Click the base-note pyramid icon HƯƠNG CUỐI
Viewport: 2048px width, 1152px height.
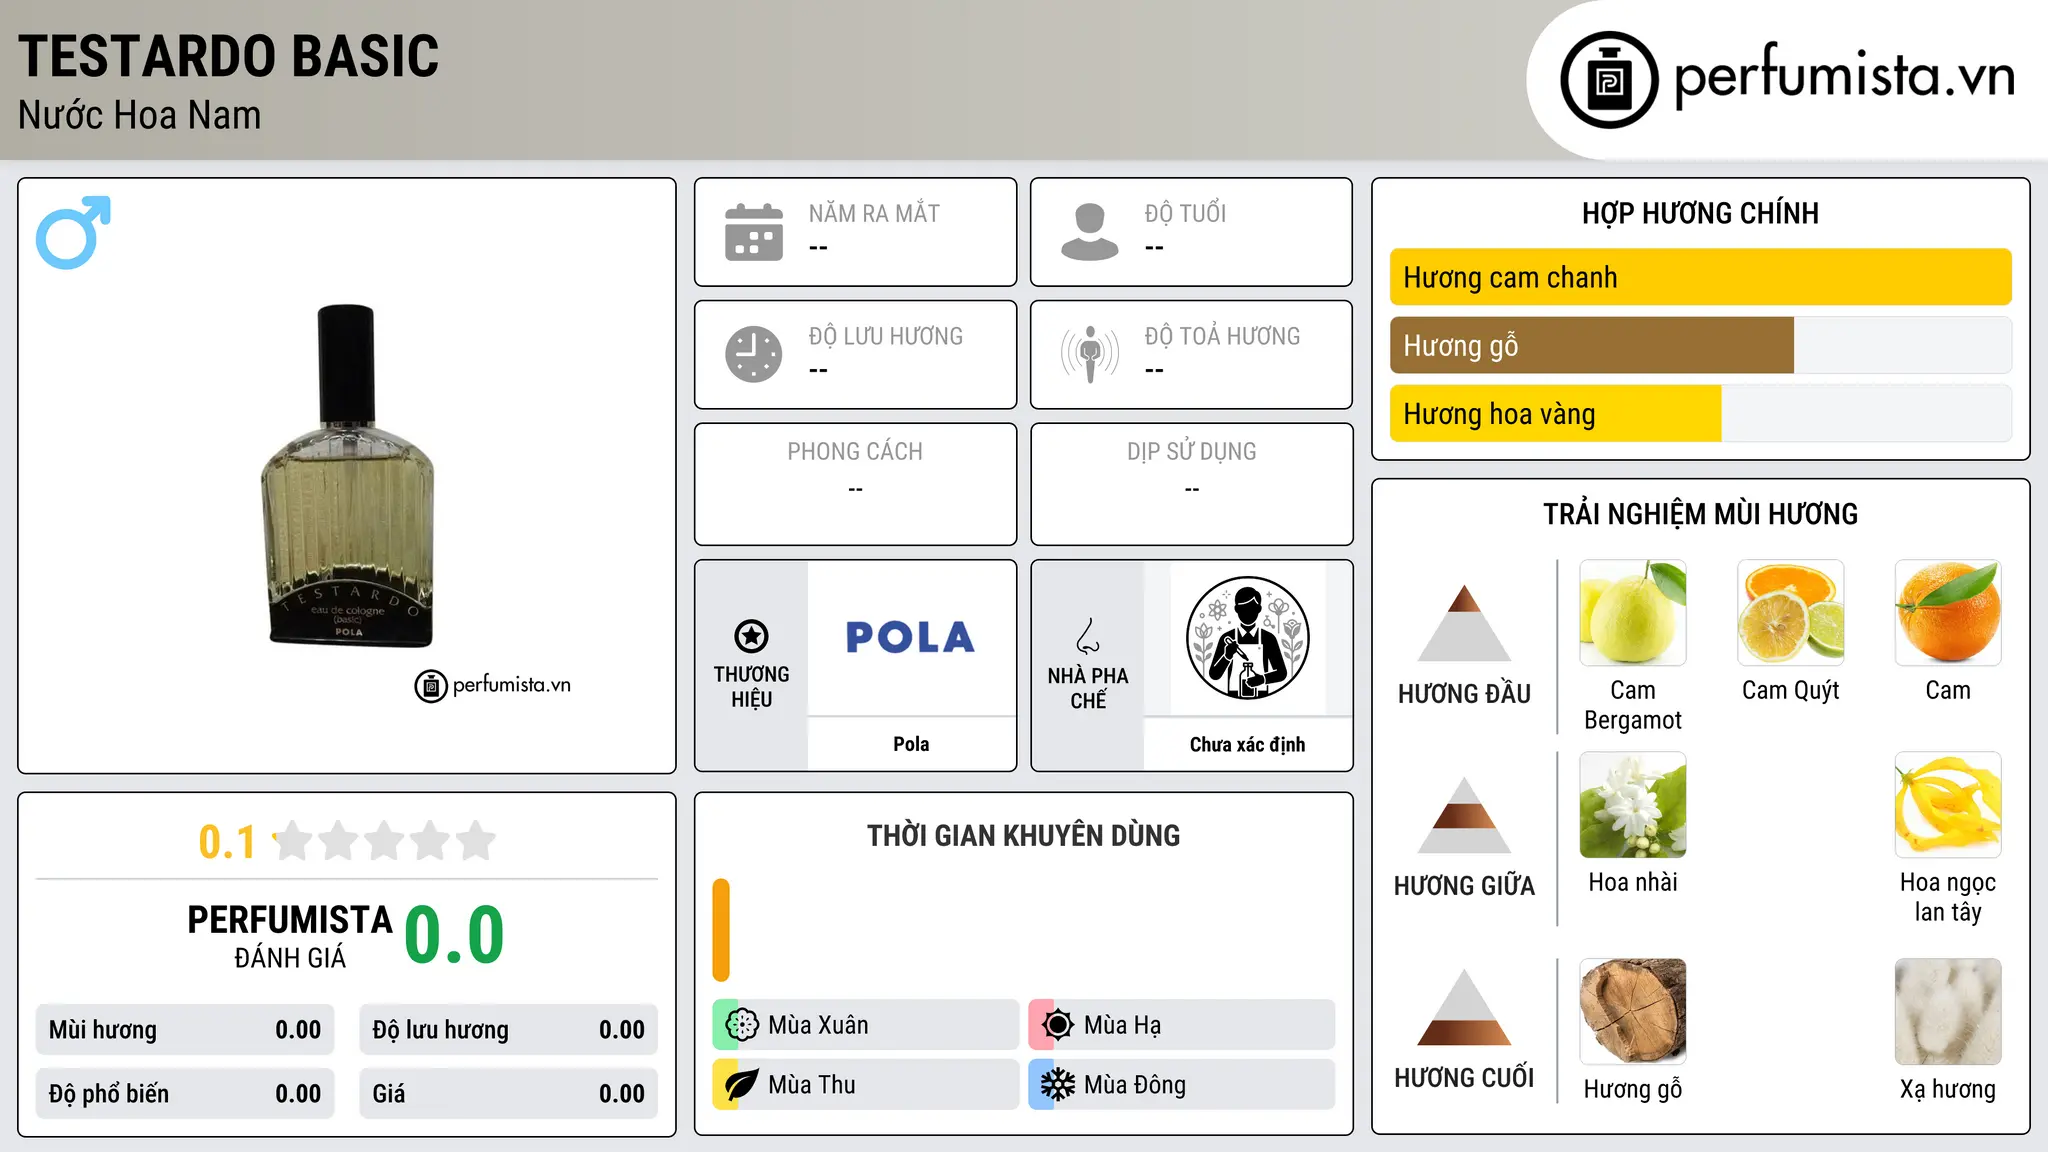pyautogui.click(x=1464, y=1007)
